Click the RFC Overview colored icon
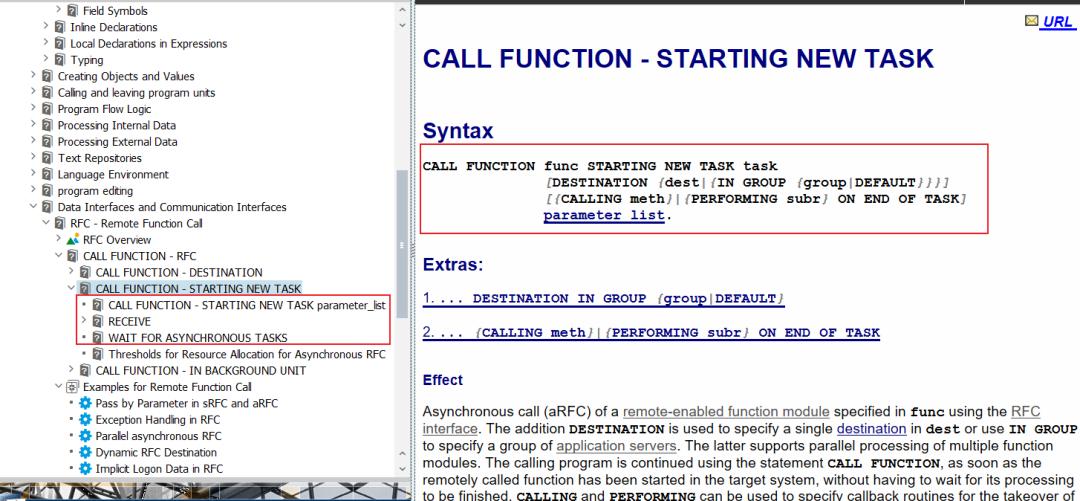 [x=73, y=240]
